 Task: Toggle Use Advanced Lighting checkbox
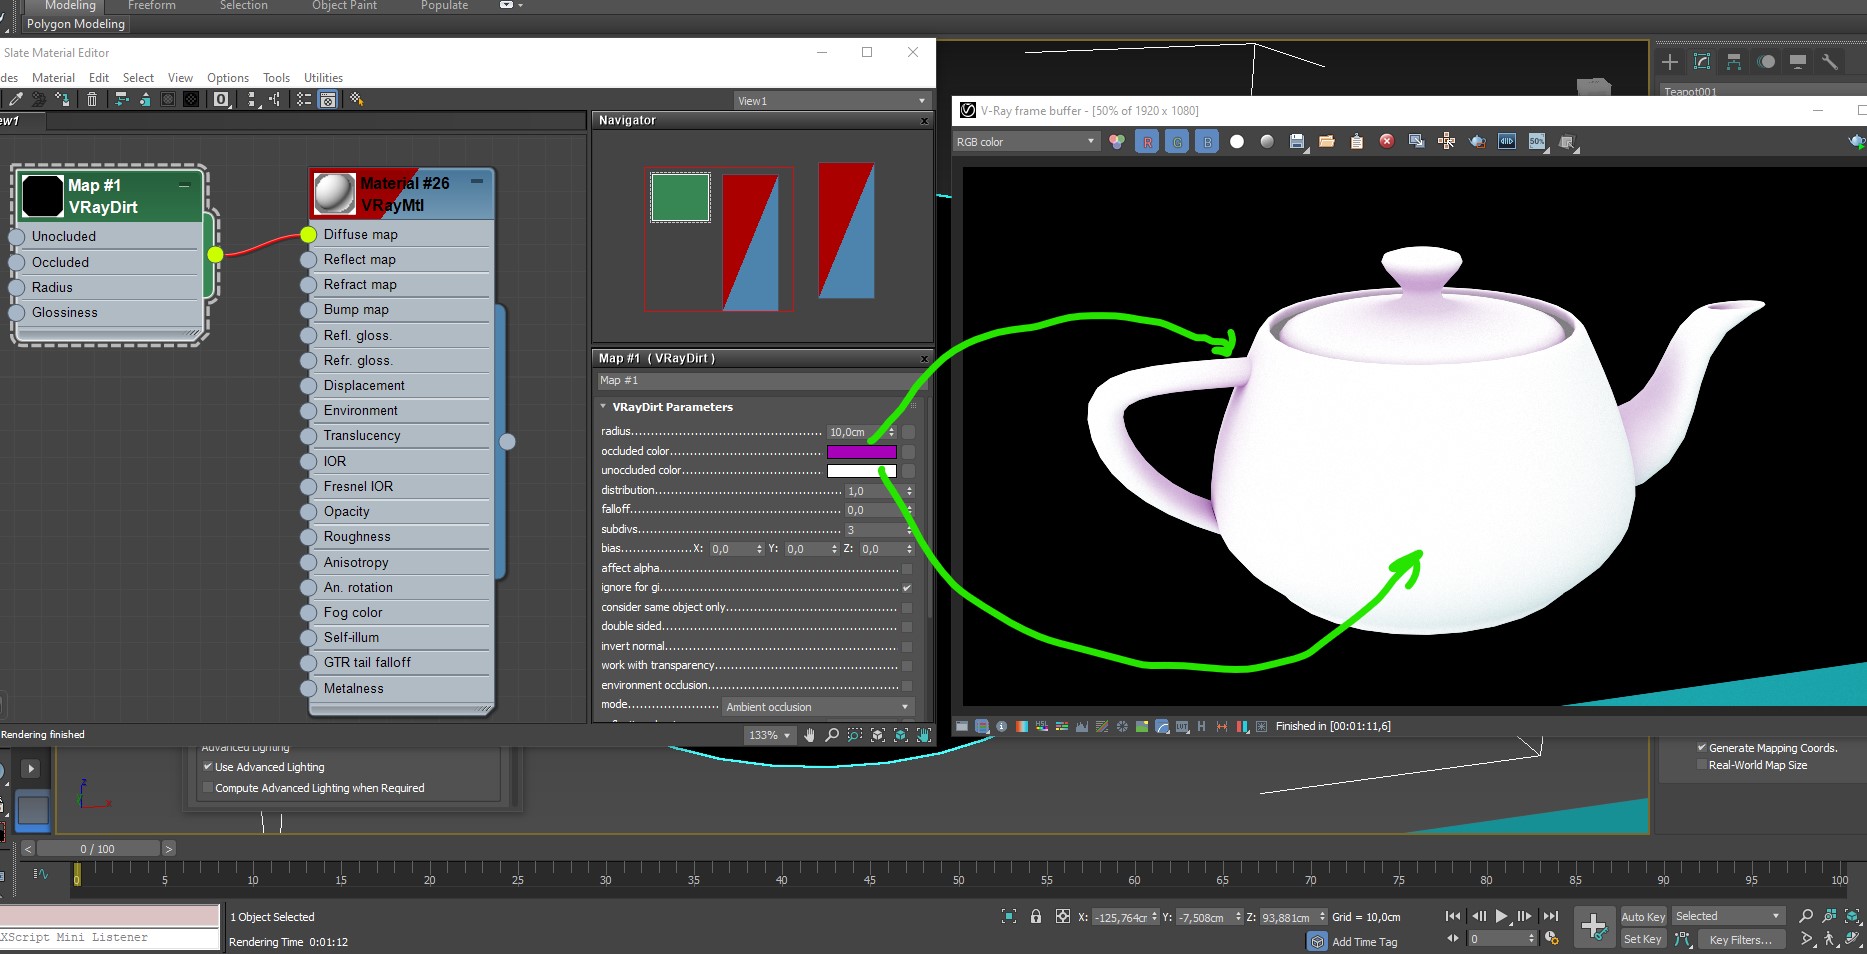(208, 767)
